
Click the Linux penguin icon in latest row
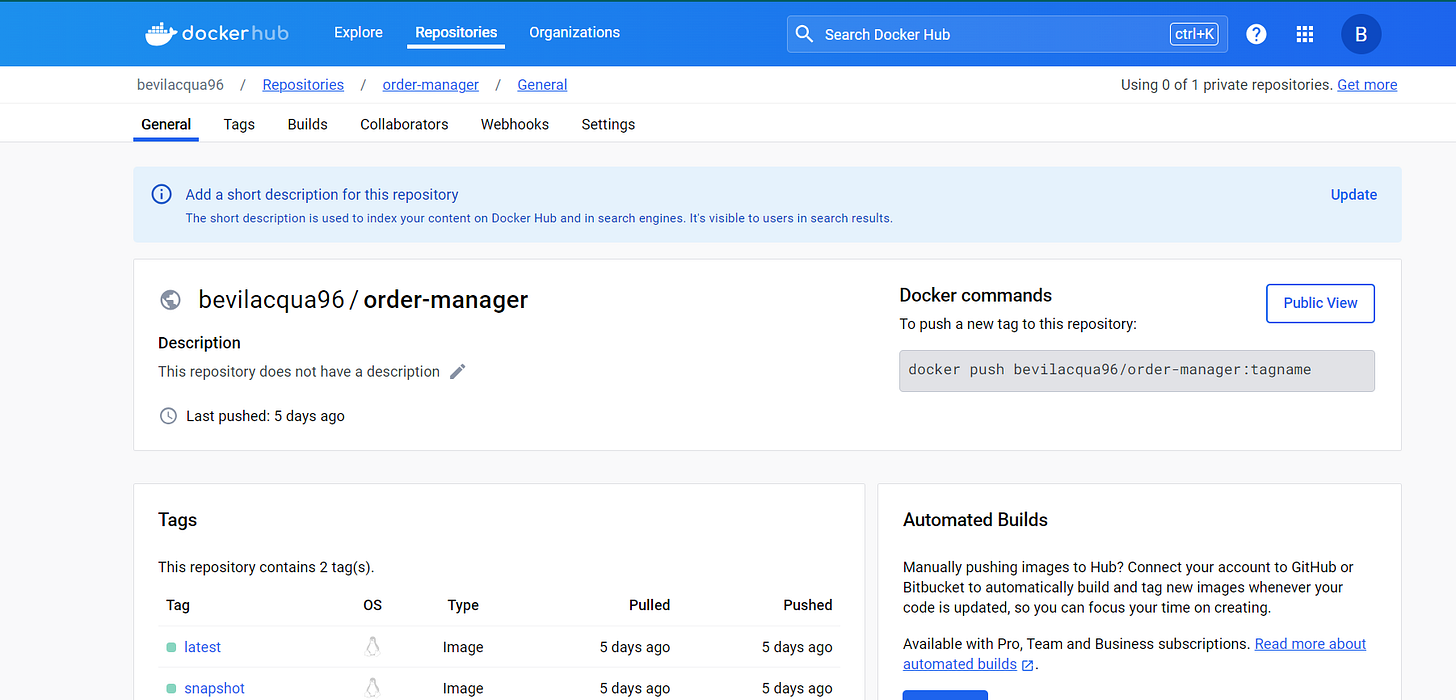373,646
